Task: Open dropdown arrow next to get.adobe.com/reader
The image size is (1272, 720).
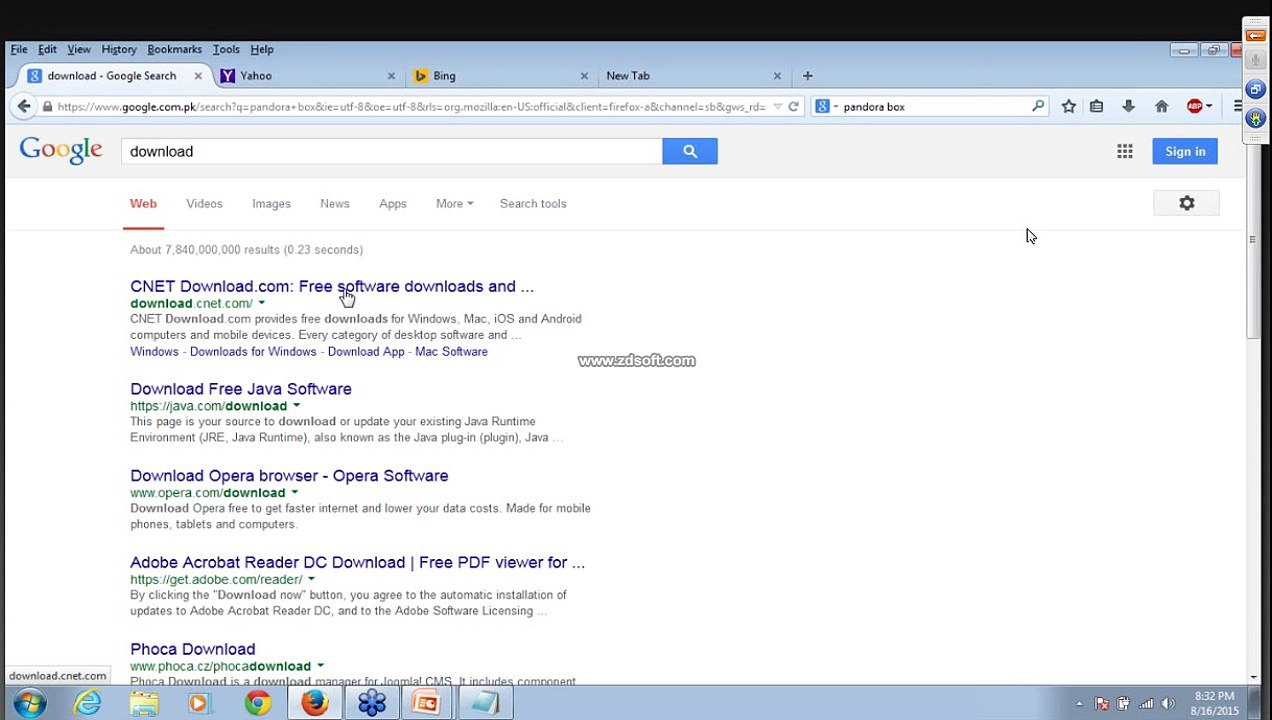Action: point(311,579)
